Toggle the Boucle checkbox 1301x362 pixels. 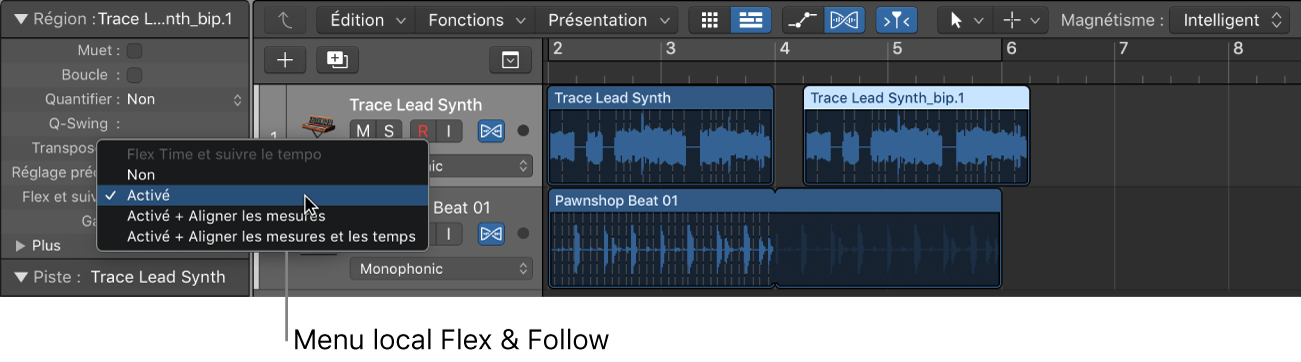[133, 75]
